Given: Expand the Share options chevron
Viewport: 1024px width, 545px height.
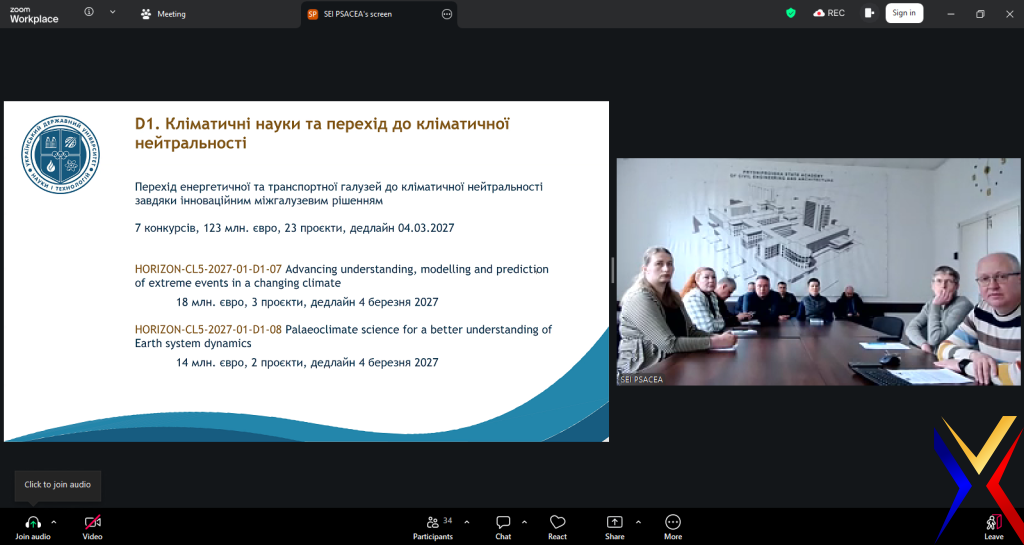Looking at the screenshot, I should tap(638, 522).
